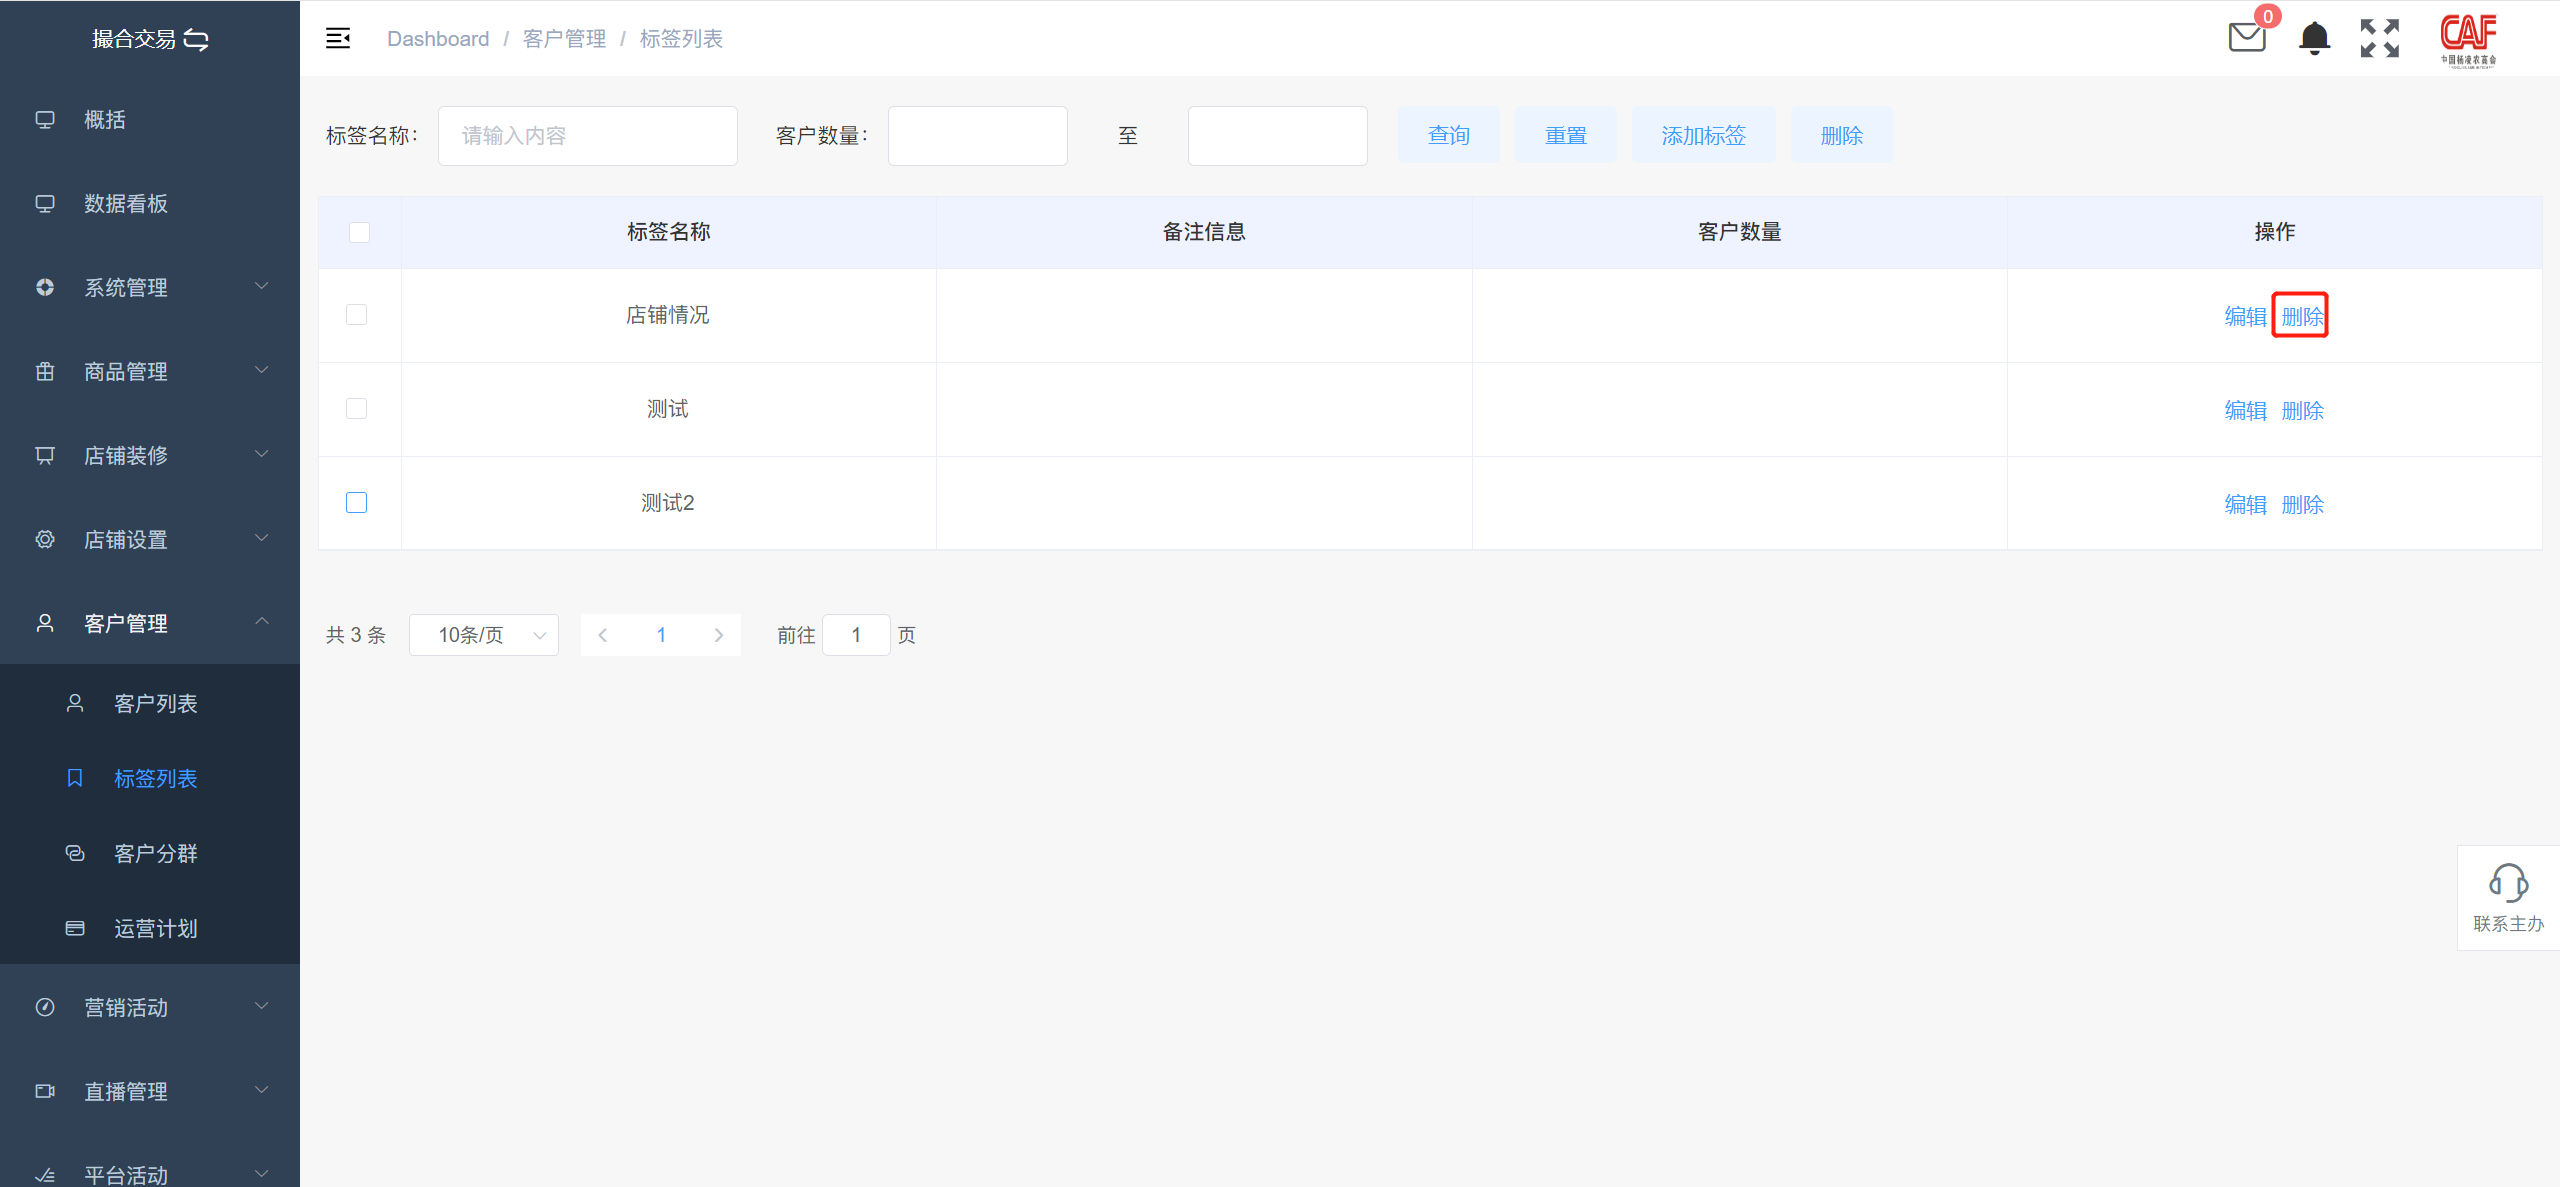The height and width of the screenshot is (1187, 2560).
Task: Open the 客户列表 submenu item
Action: (x=150, y=704)
